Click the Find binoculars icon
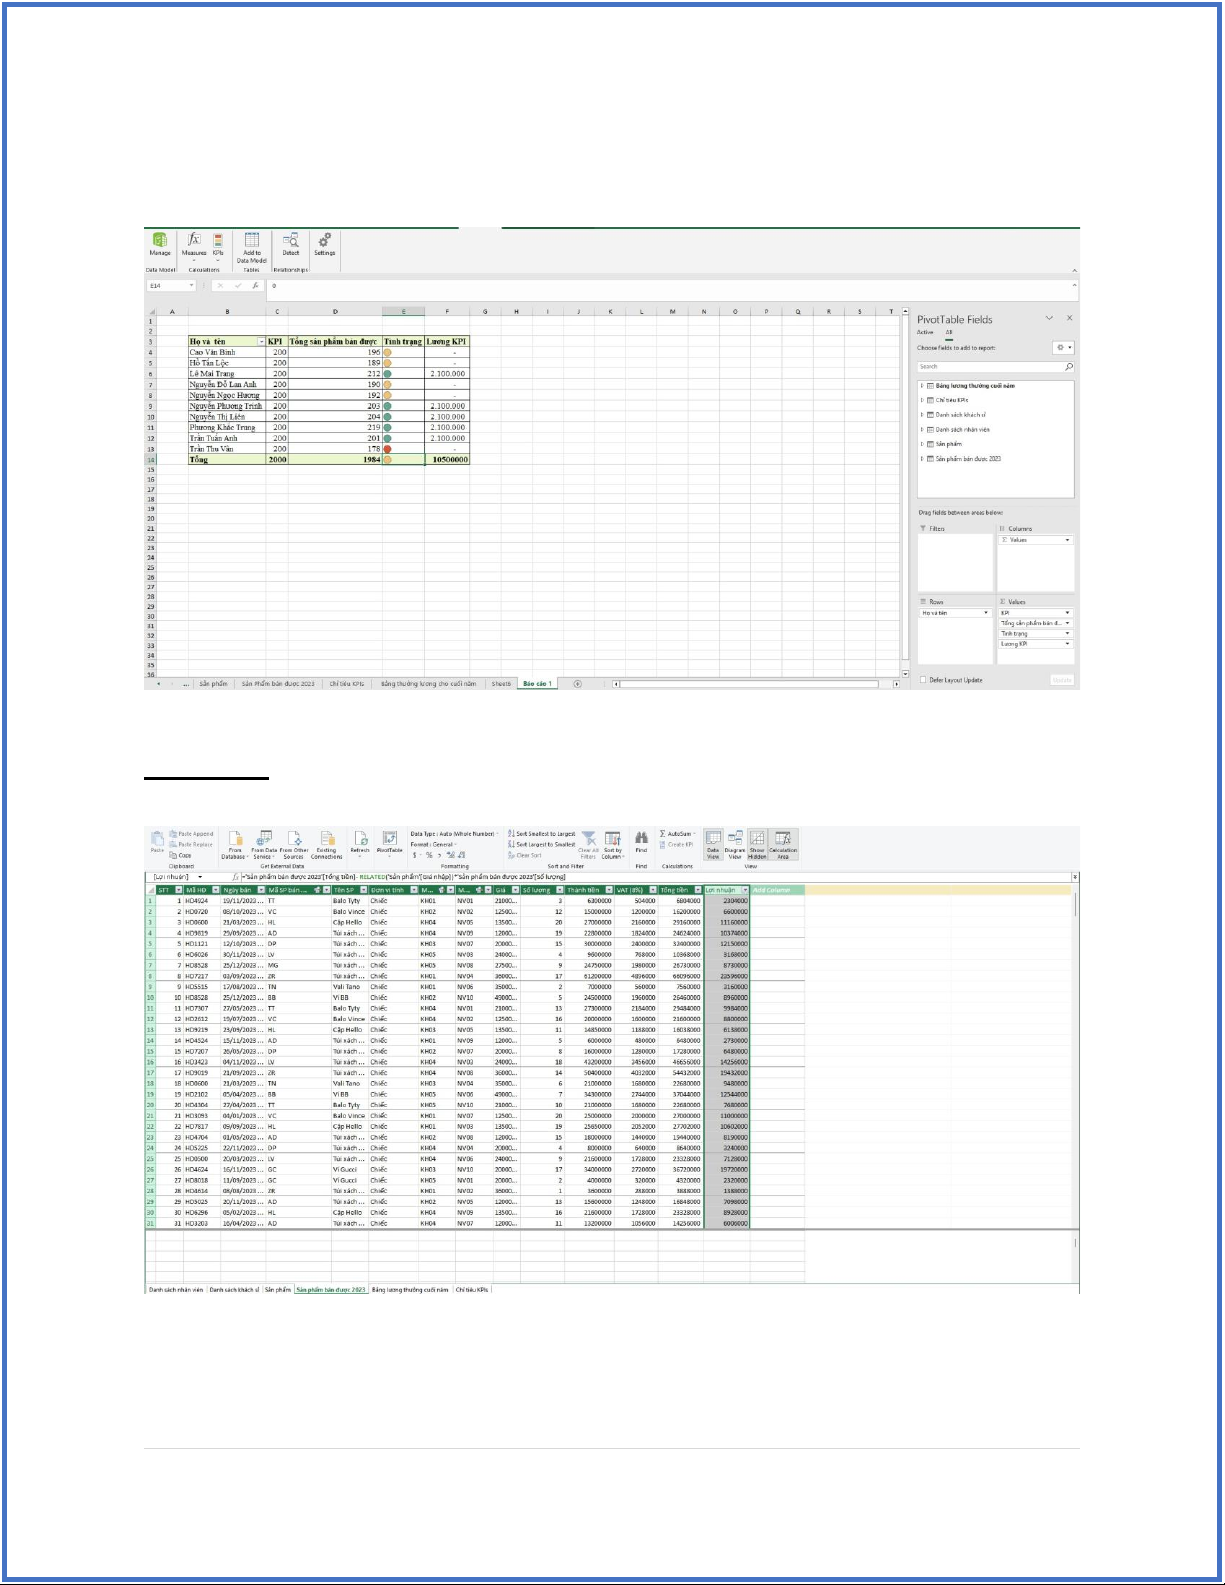 point(641,842)
